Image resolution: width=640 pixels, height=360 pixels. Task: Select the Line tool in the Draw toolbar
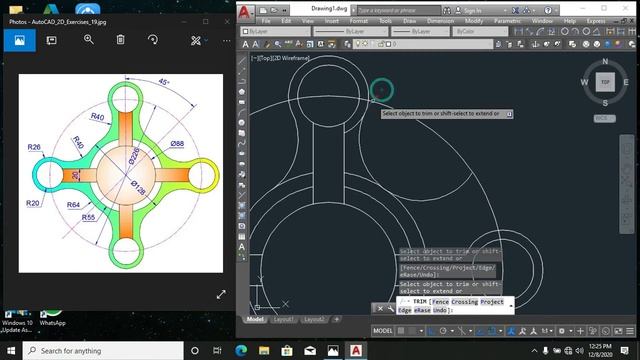tap(242, 61)
